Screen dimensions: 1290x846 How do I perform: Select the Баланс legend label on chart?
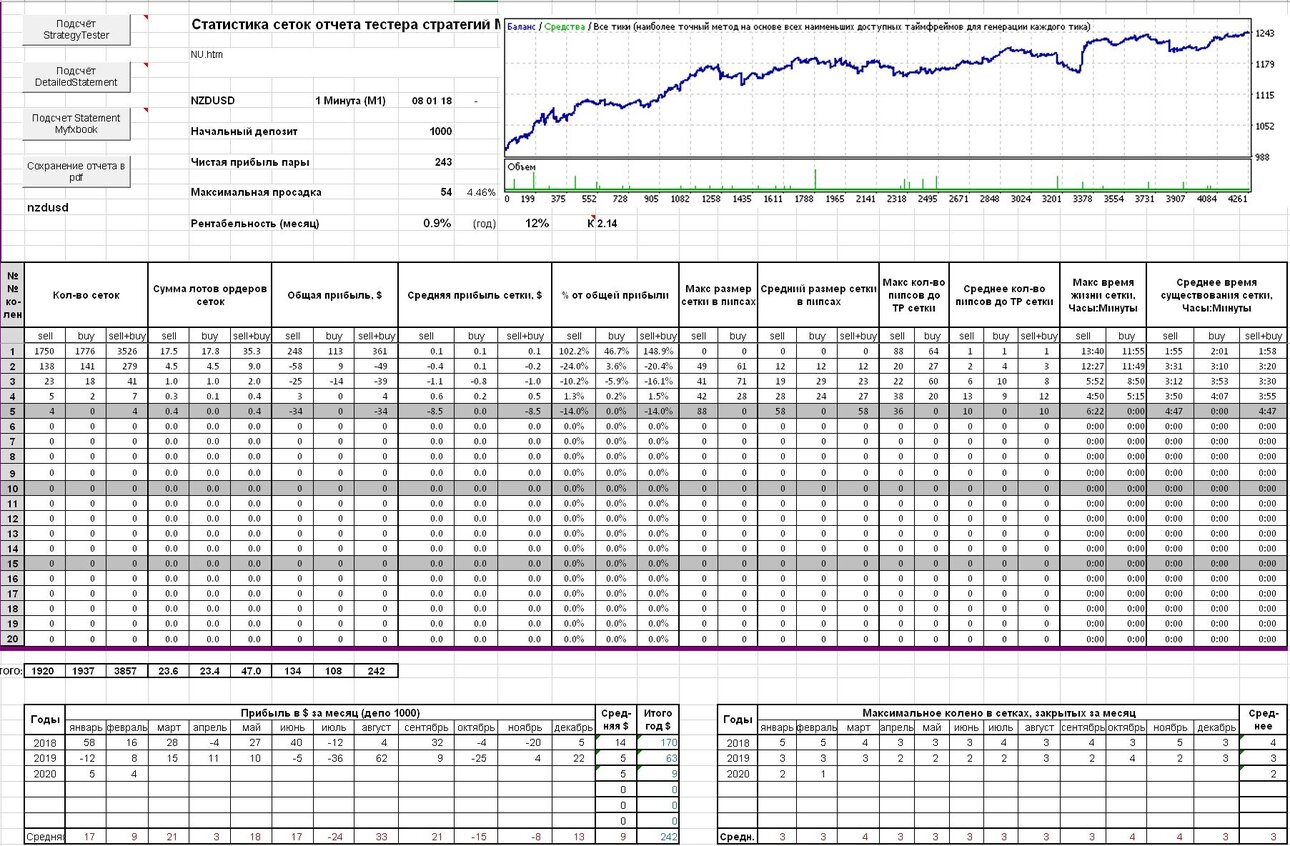click(x=521, y=26)
